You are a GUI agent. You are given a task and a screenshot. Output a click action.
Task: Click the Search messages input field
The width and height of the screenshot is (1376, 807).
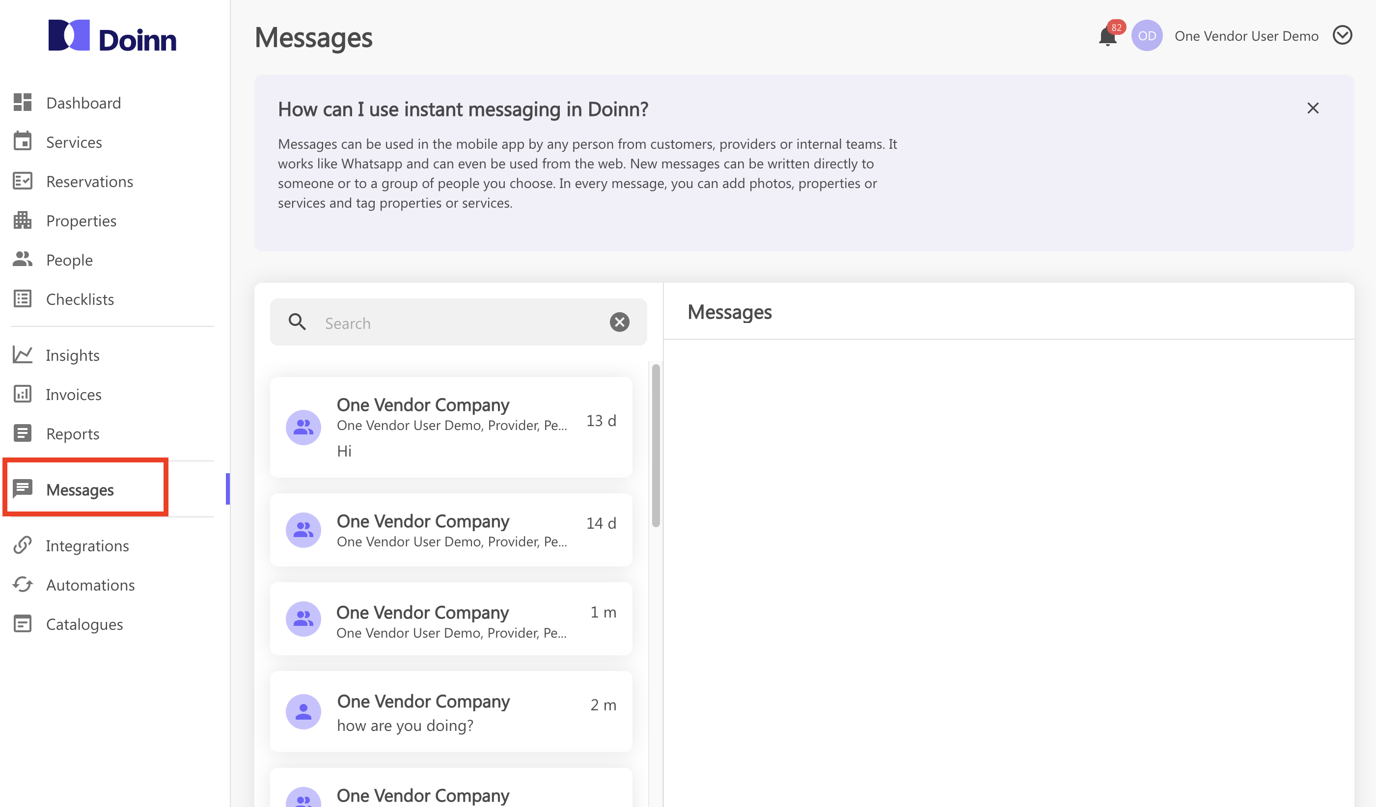[460, 323]
